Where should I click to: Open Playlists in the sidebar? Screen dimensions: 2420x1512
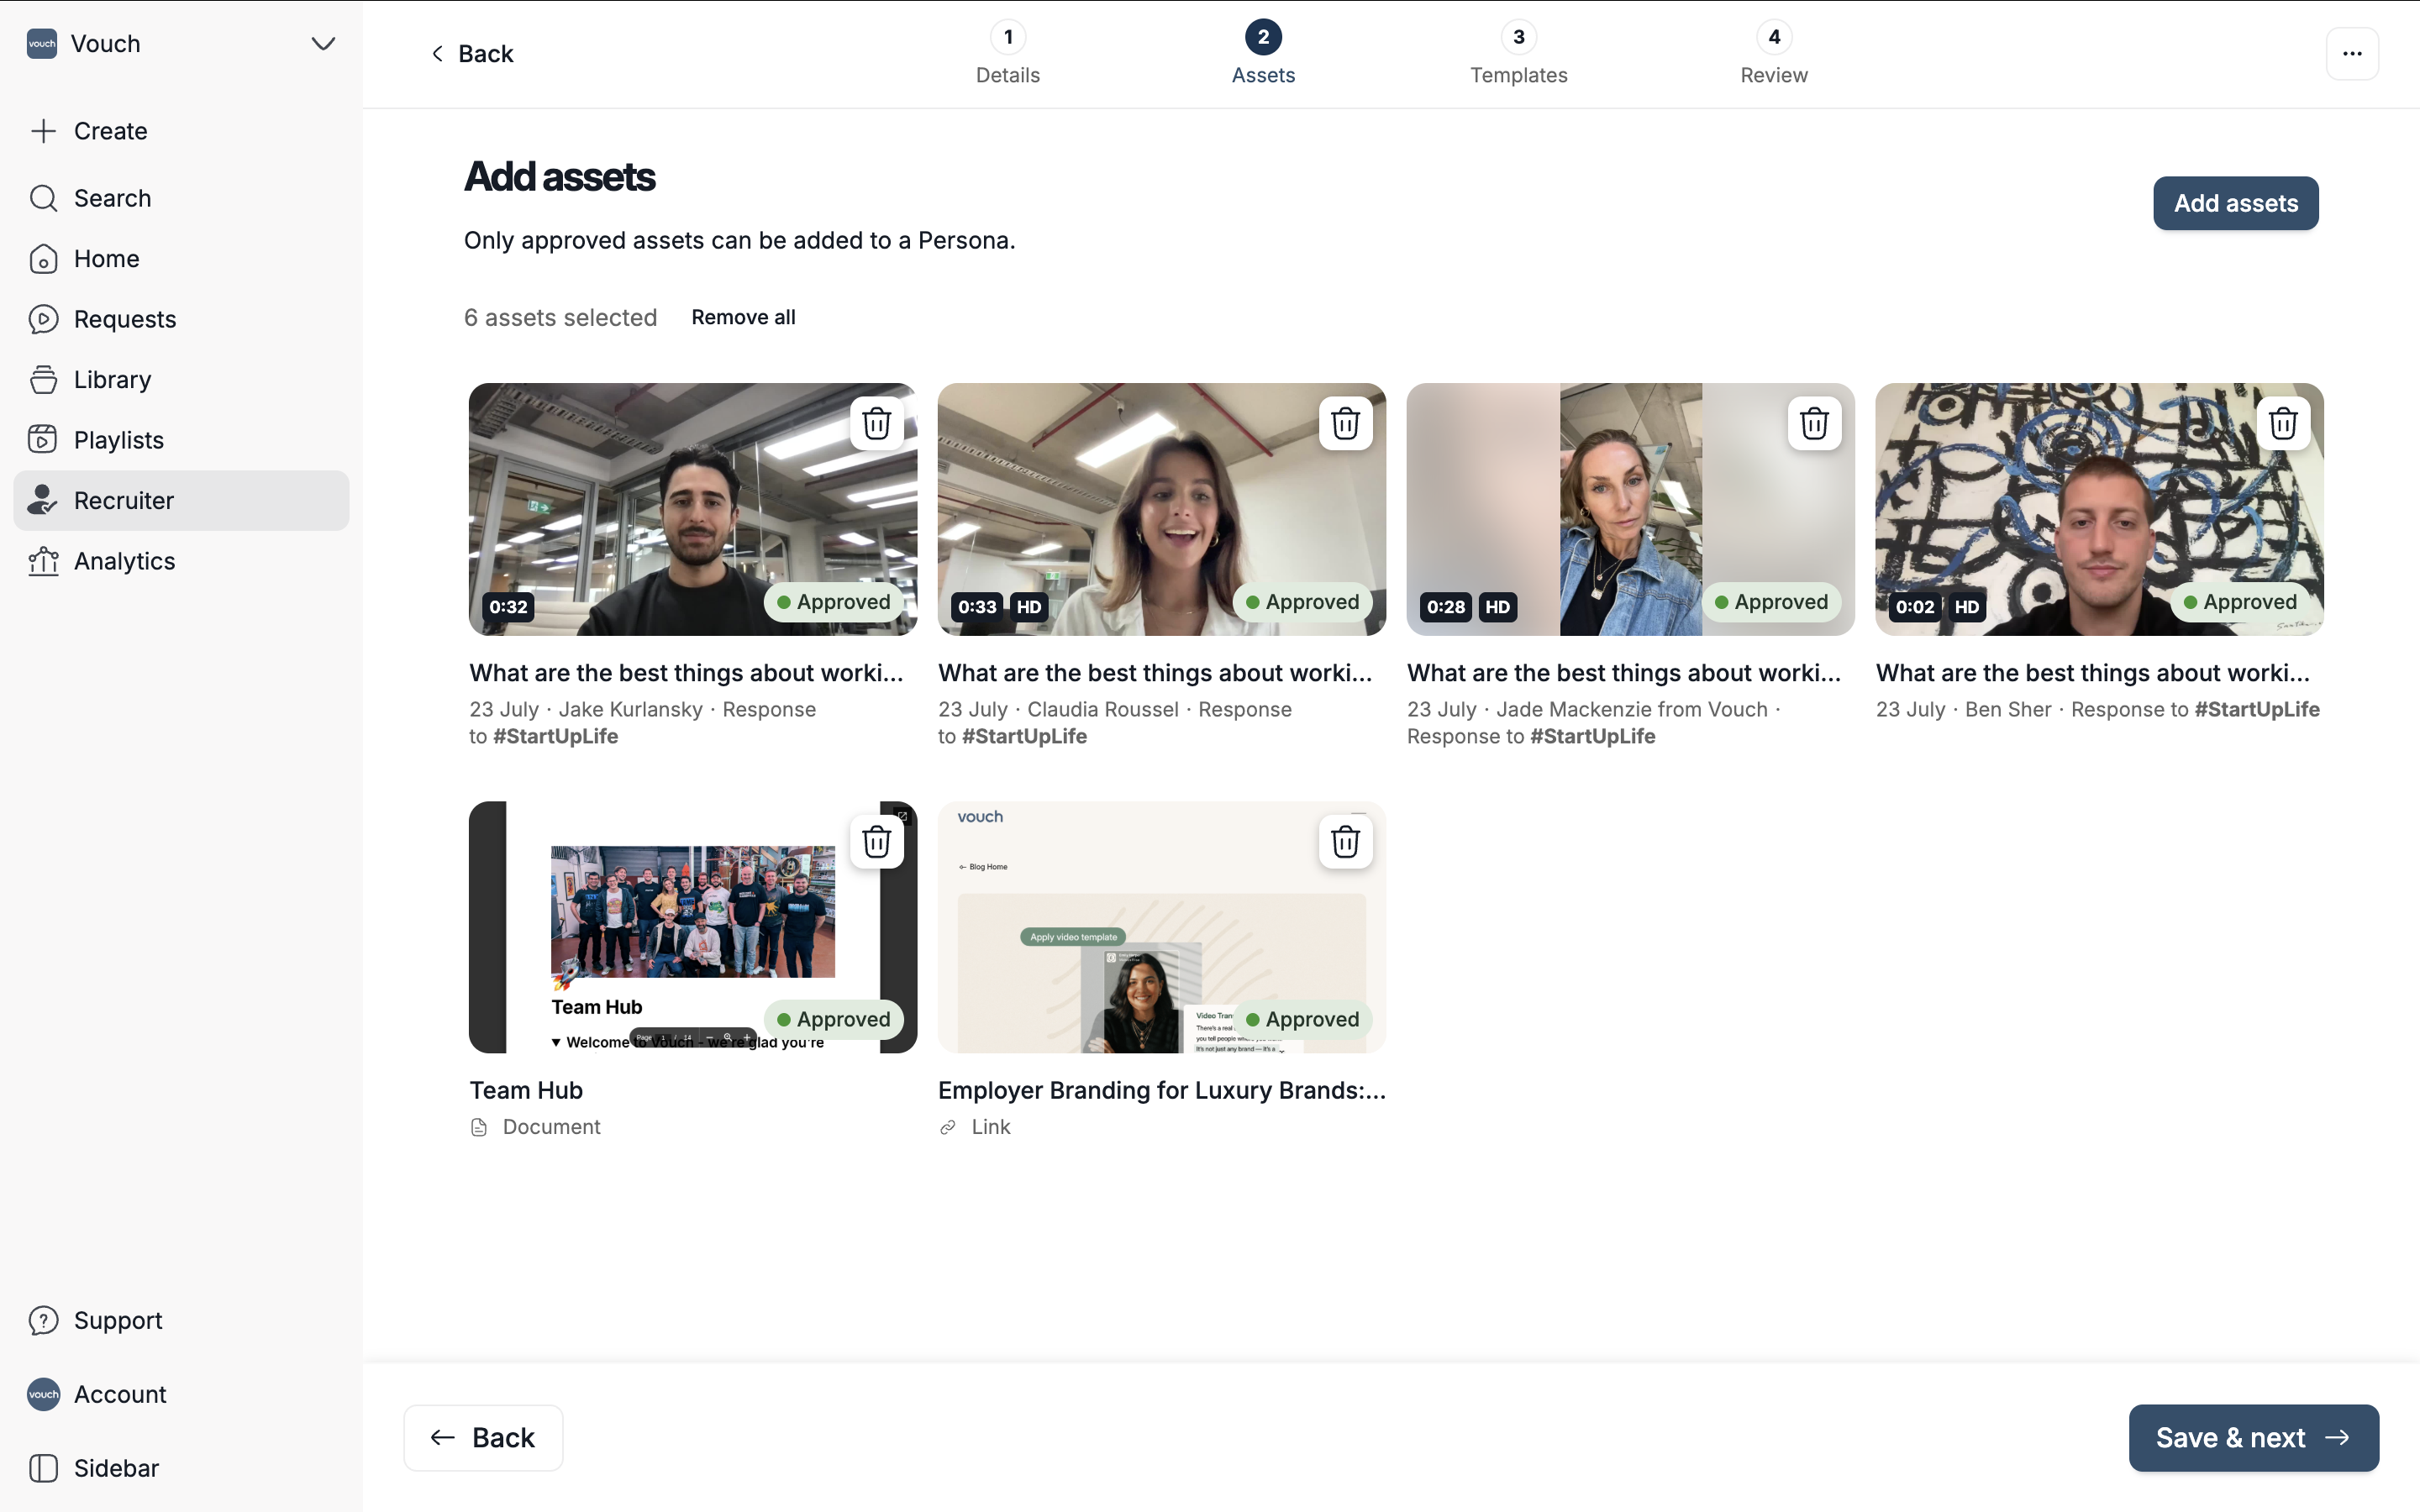coord(181,440)
